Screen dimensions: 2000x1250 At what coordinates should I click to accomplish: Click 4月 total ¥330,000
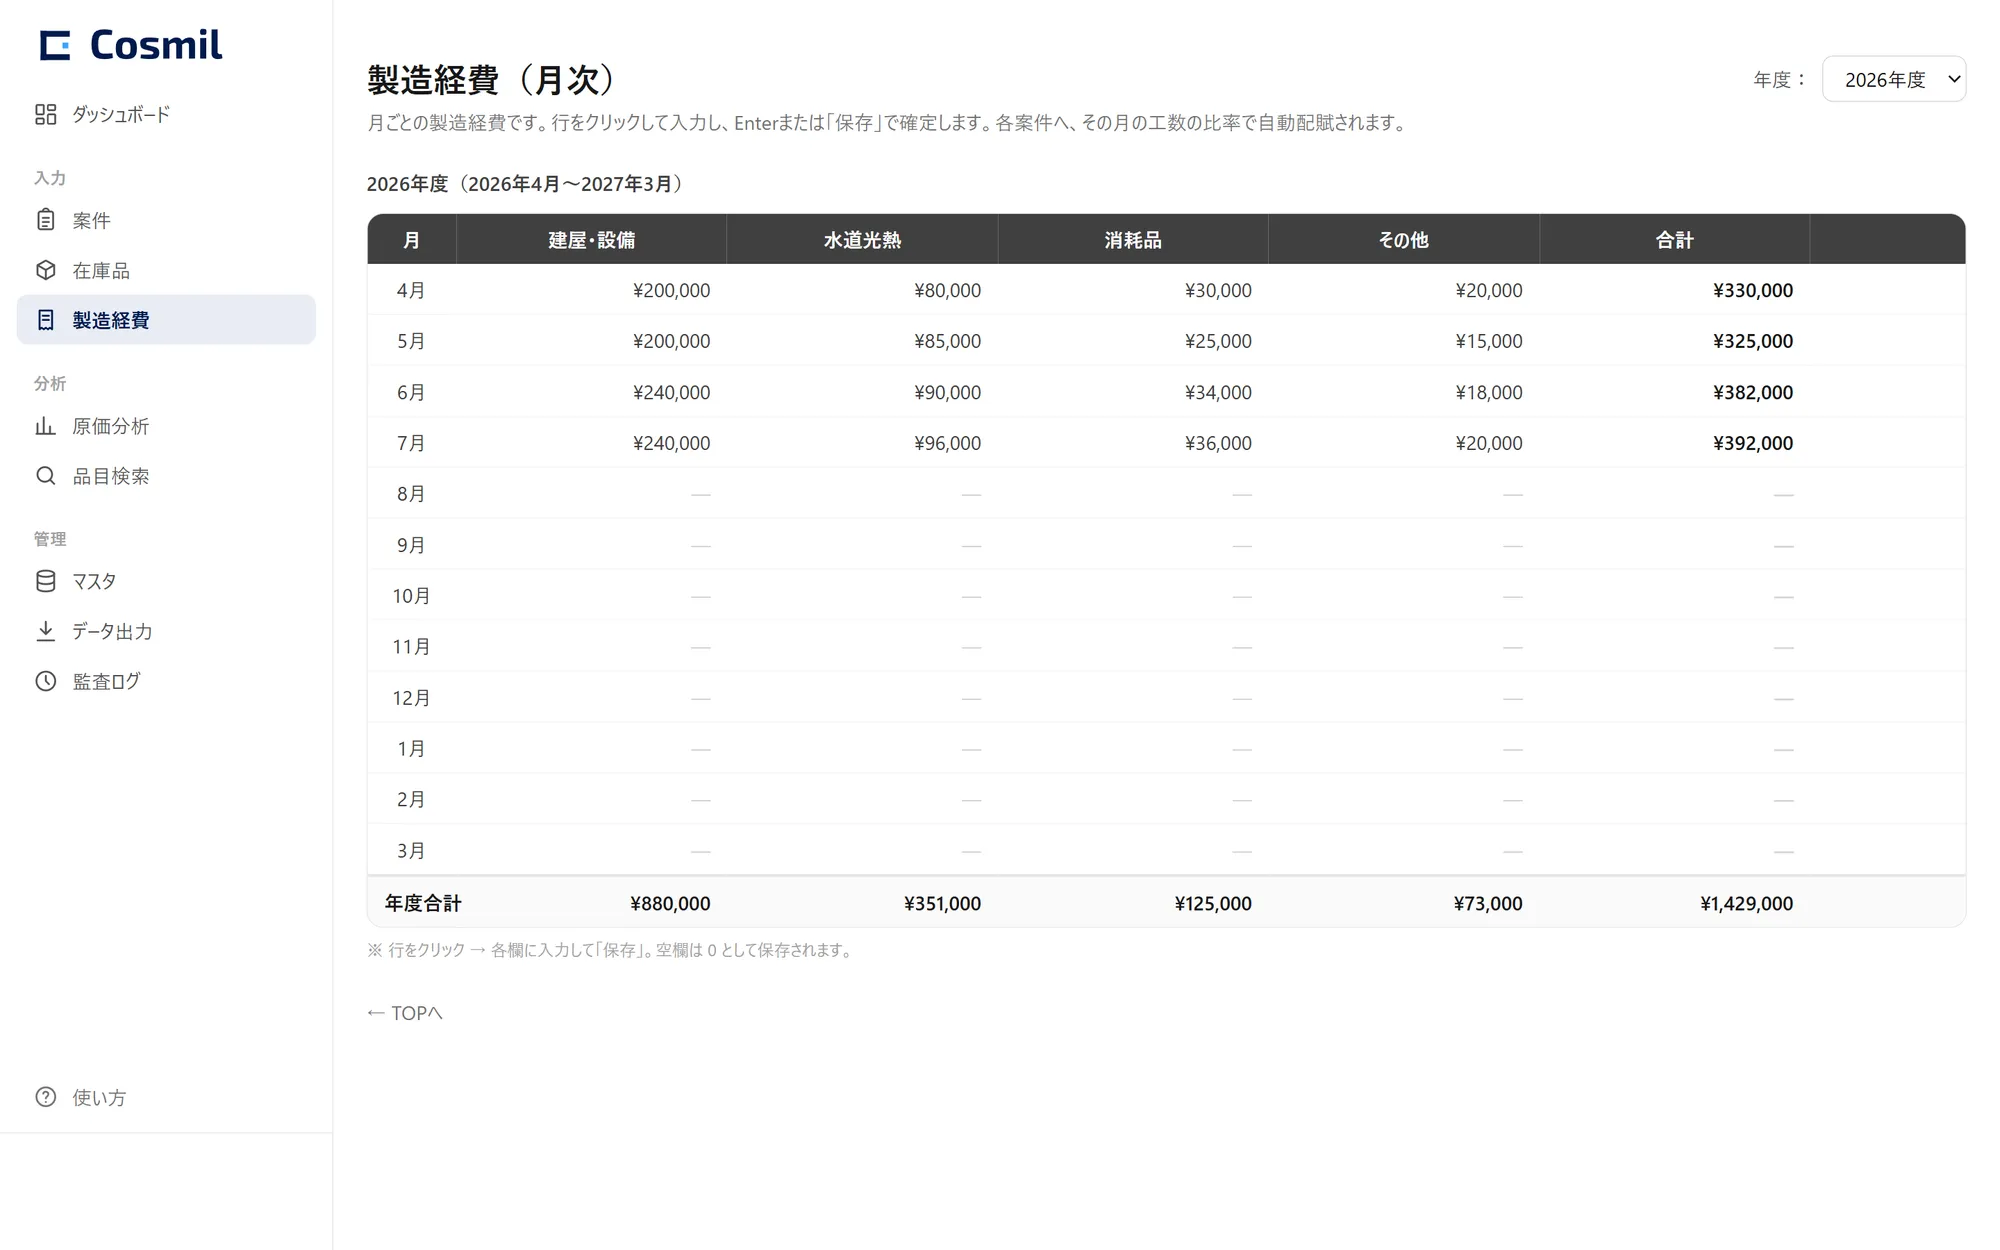point(1753,291)
